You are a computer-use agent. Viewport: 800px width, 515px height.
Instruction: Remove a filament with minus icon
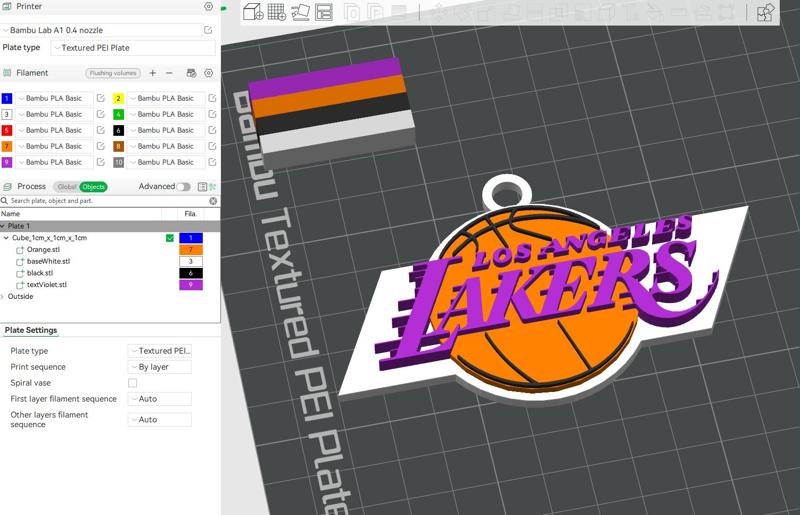169,73
